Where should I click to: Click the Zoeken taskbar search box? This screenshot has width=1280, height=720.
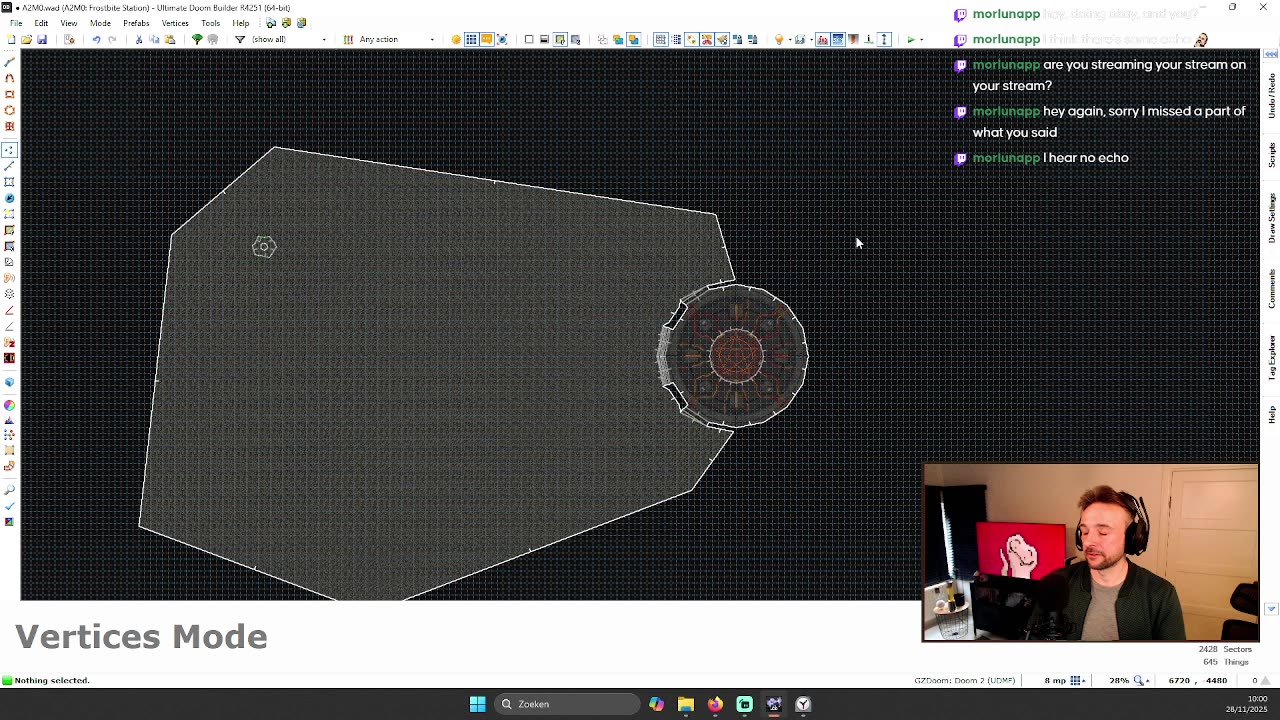pos(567,704)
